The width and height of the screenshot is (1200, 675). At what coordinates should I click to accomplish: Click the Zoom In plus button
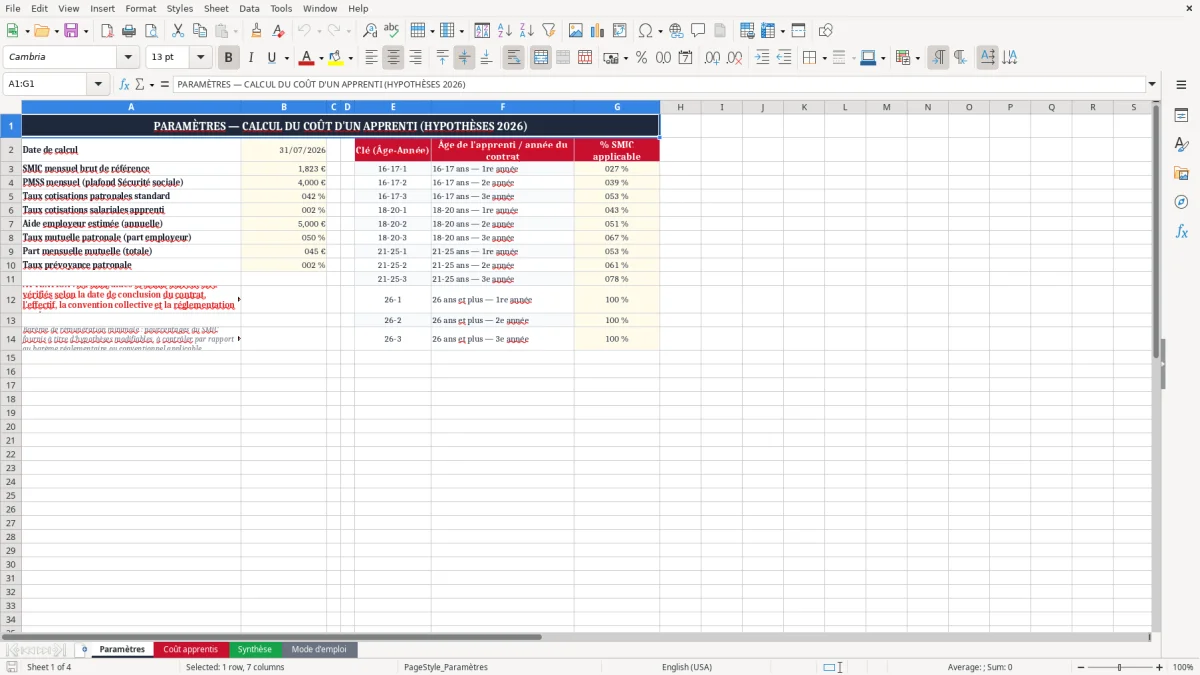coord(1160,667)
